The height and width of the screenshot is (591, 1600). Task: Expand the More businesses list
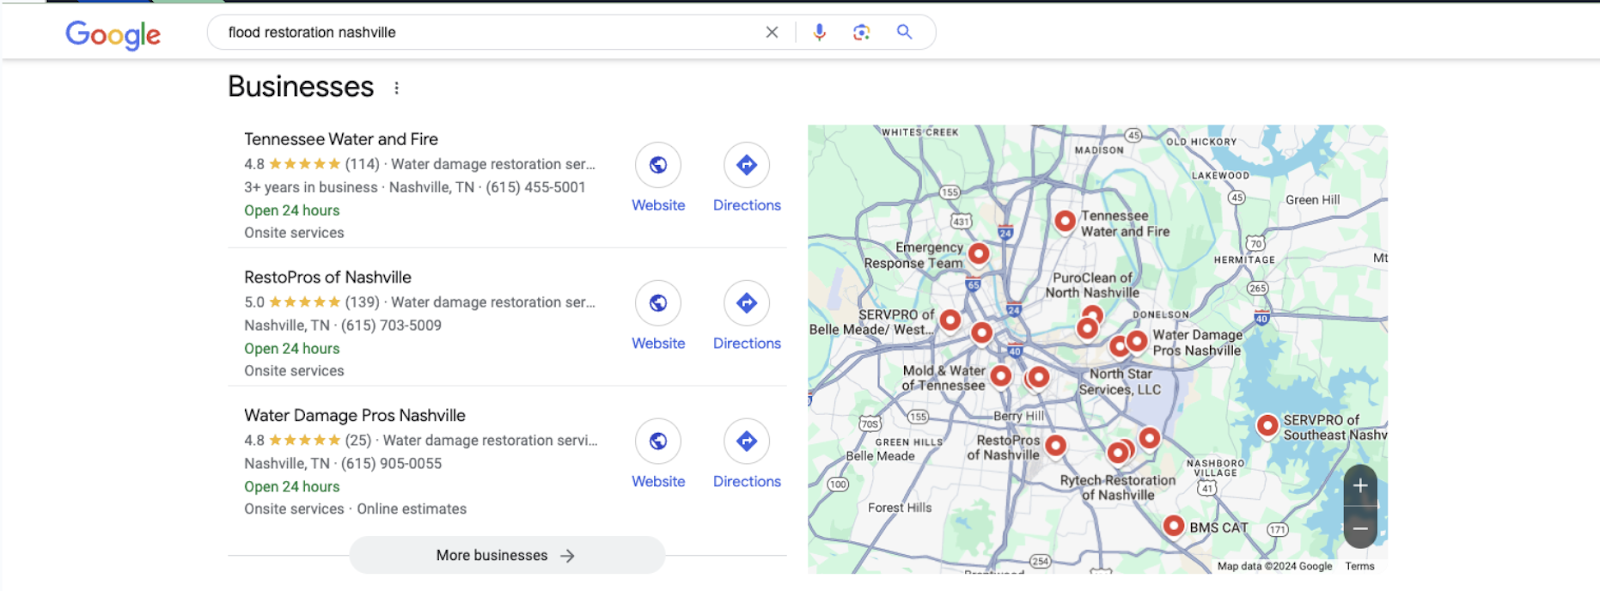coord(506,555)
